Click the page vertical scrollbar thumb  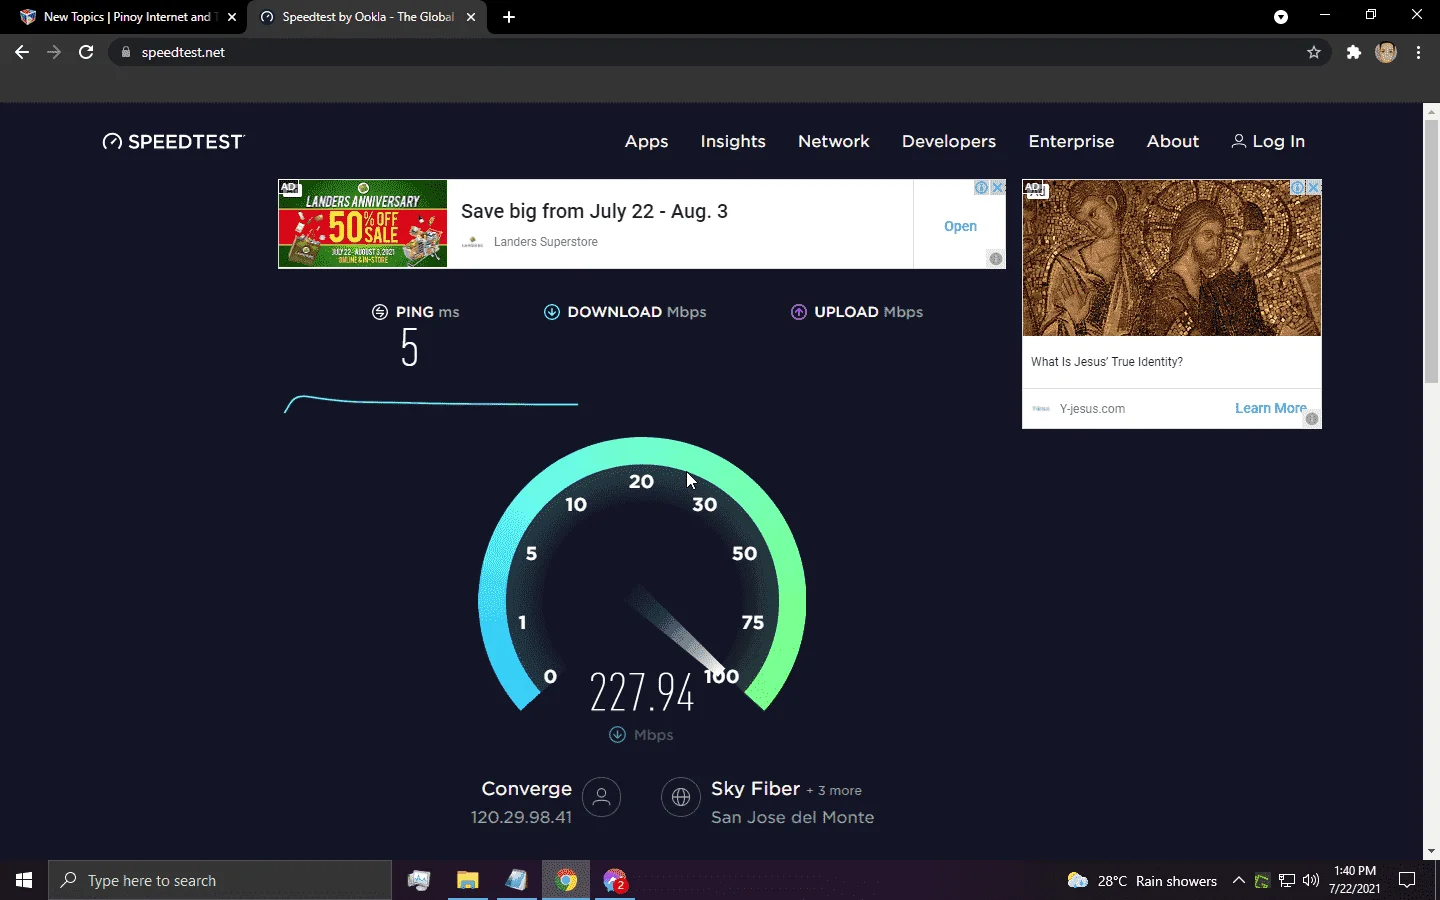[x=1431, y=250]
